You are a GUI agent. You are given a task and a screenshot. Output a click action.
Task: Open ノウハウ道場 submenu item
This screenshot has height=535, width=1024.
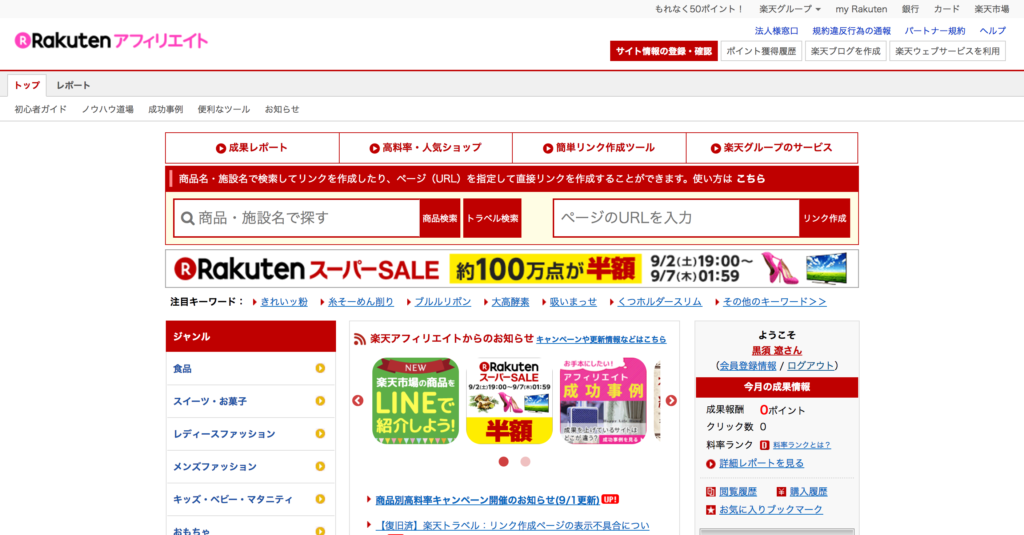pos(108,109)
